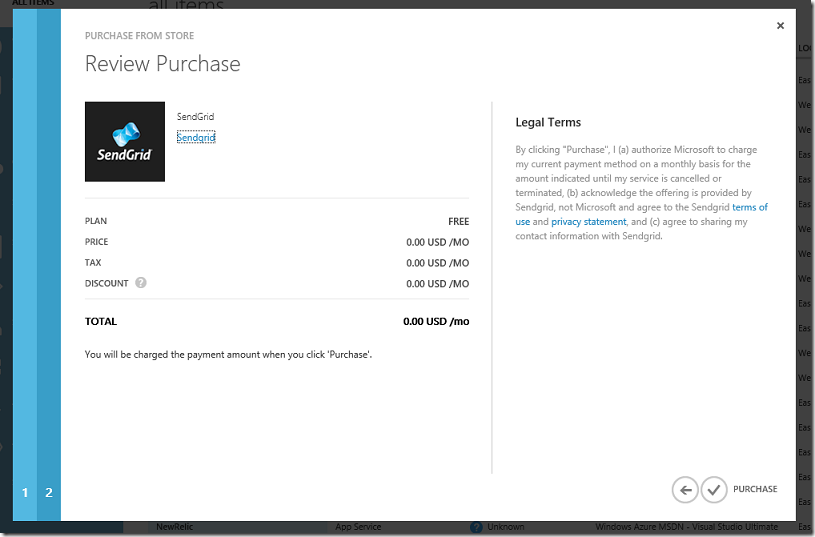Open the Sendgrid publisher link
815x537 pixels.
196,137
